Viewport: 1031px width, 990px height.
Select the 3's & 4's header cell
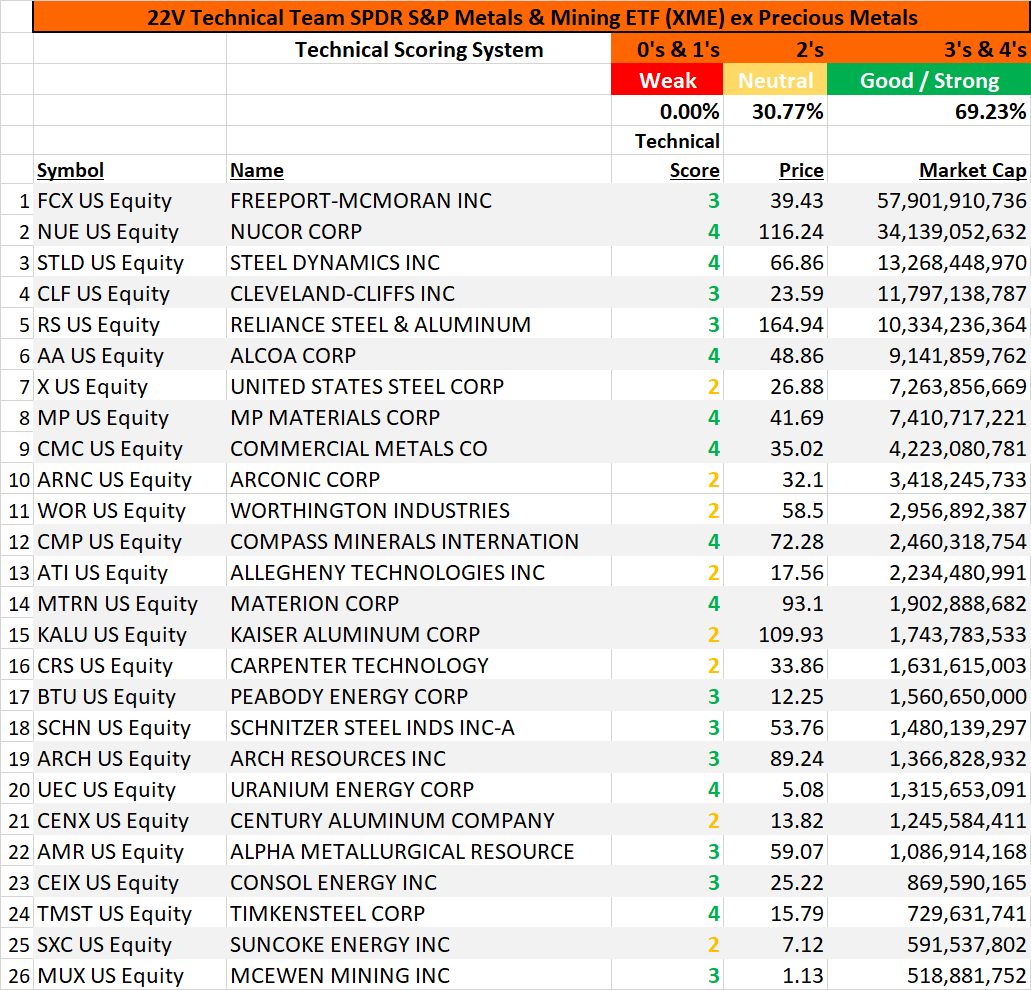928,49
